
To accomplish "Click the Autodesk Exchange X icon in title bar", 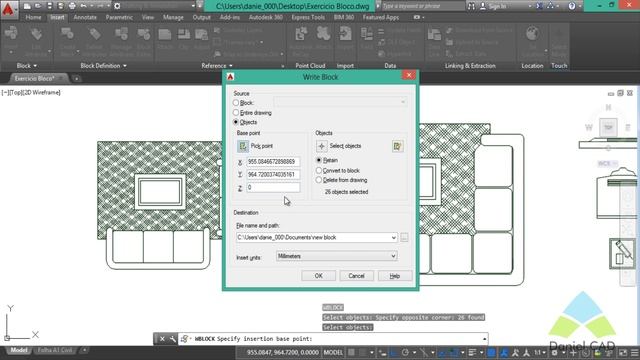I will pos(539,6).
